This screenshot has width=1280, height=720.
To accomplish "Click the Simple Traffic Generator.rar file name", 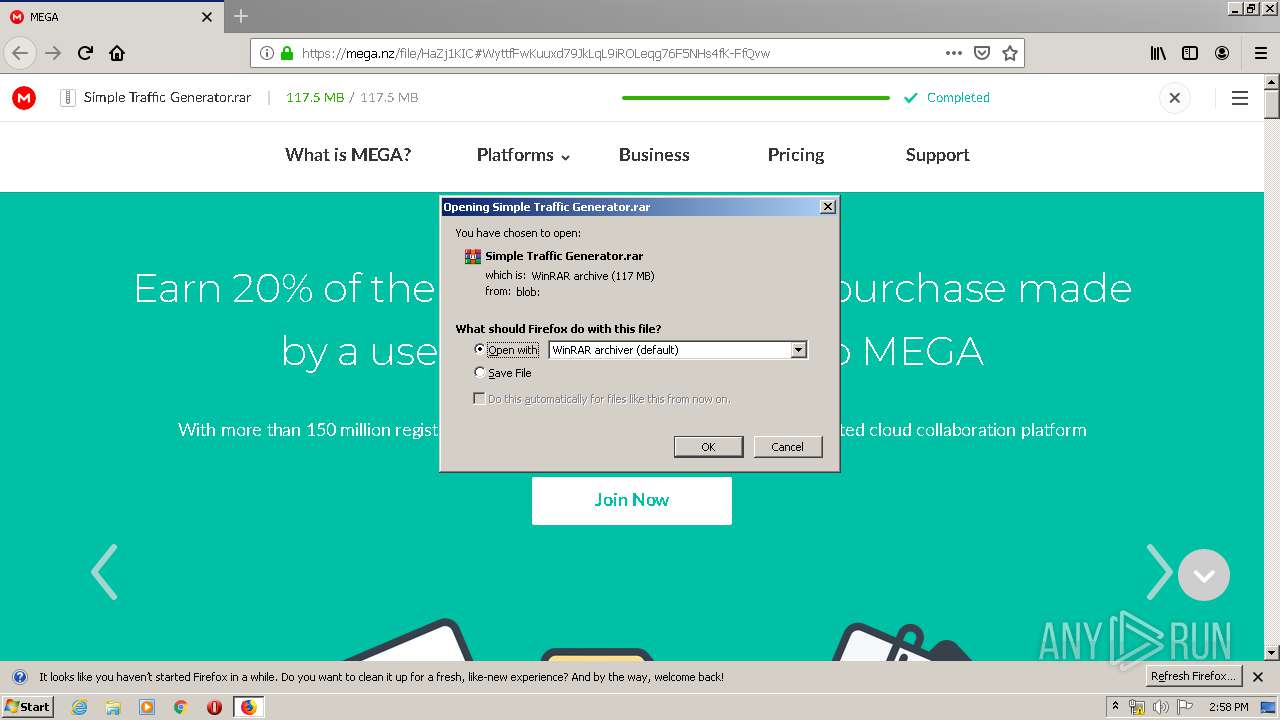I will (x=167, y=98).
